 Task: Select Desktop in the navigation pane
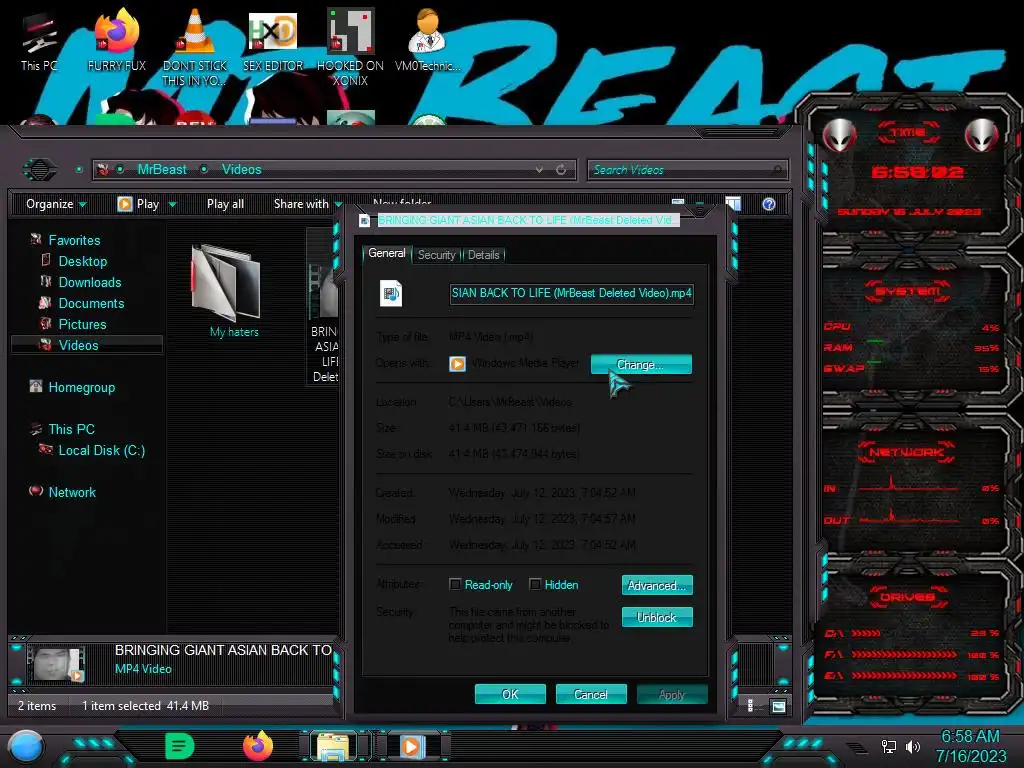(82, 261)
